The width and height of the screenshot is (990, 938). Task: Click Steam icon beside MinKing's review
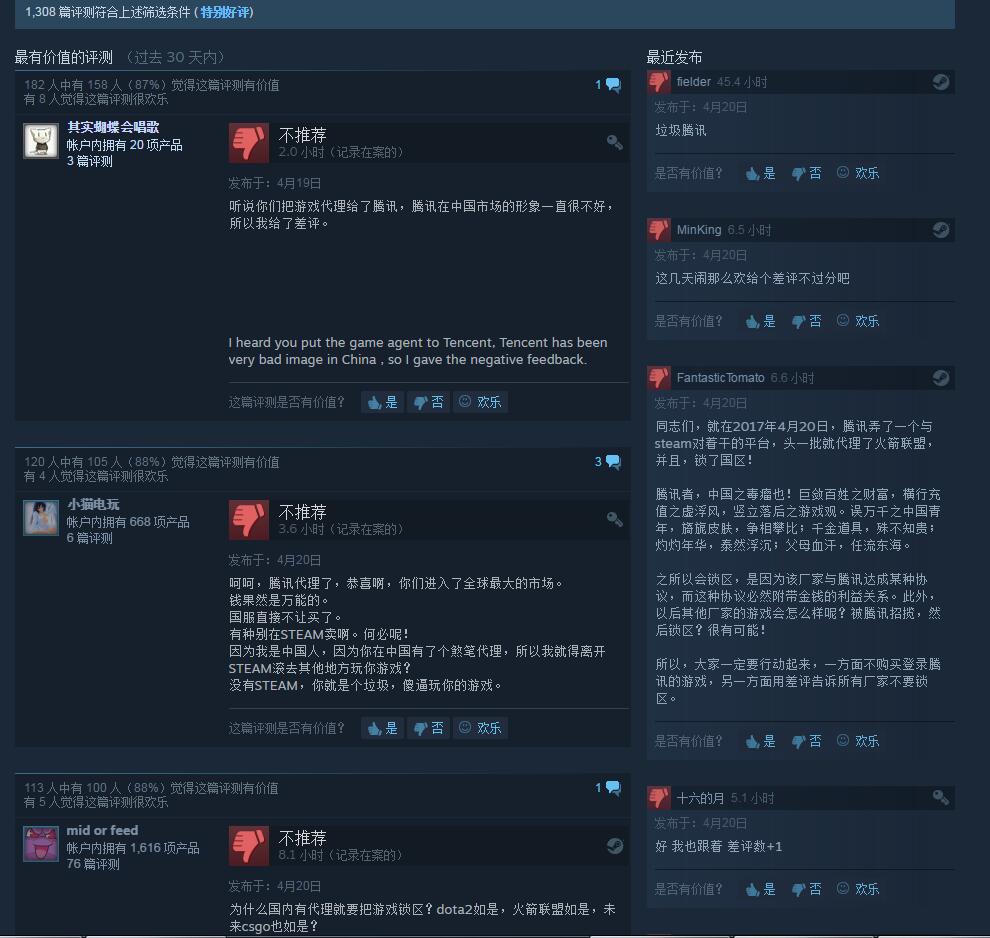click(x=941, y=230)
